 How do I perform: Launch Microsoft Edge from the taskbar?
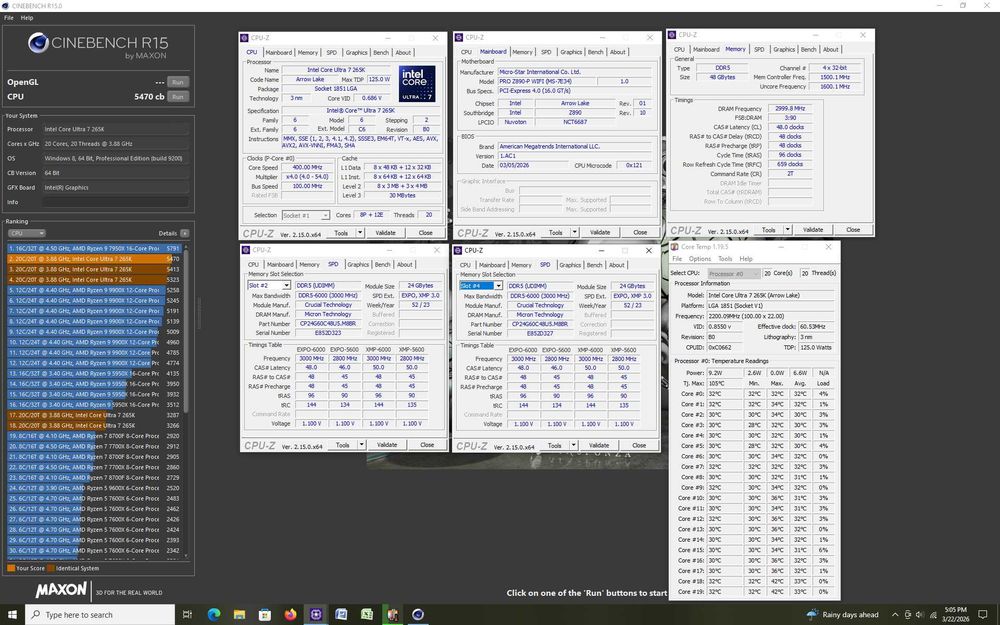click(214, 614)
